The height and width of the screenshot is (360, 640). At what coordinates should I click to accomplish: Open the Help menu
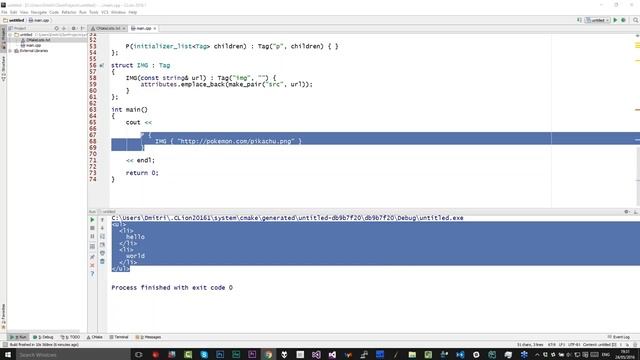click(133, 12)
